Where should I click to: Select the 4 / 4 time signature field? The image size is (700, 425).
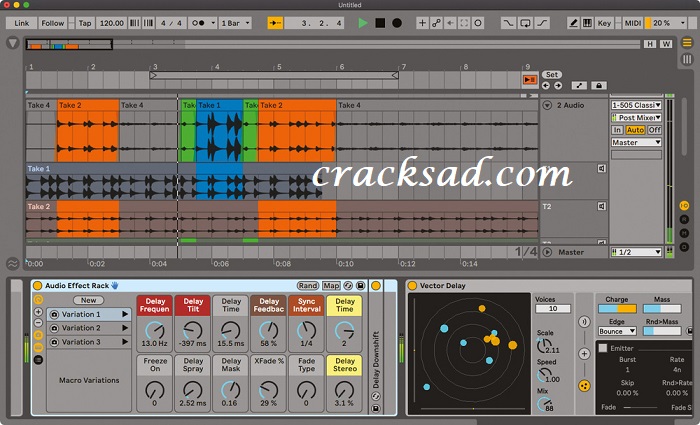tap(171, 23)
